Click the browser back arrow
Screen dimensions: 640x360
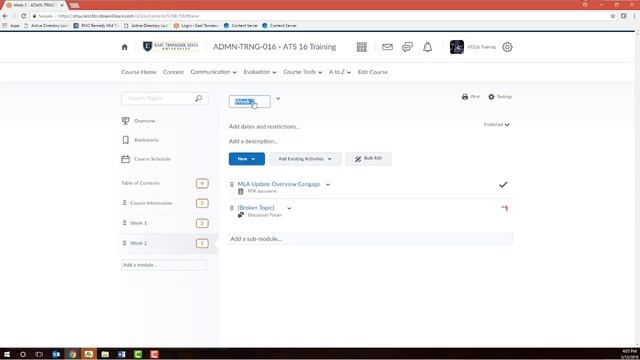click(x=5, y=16)
